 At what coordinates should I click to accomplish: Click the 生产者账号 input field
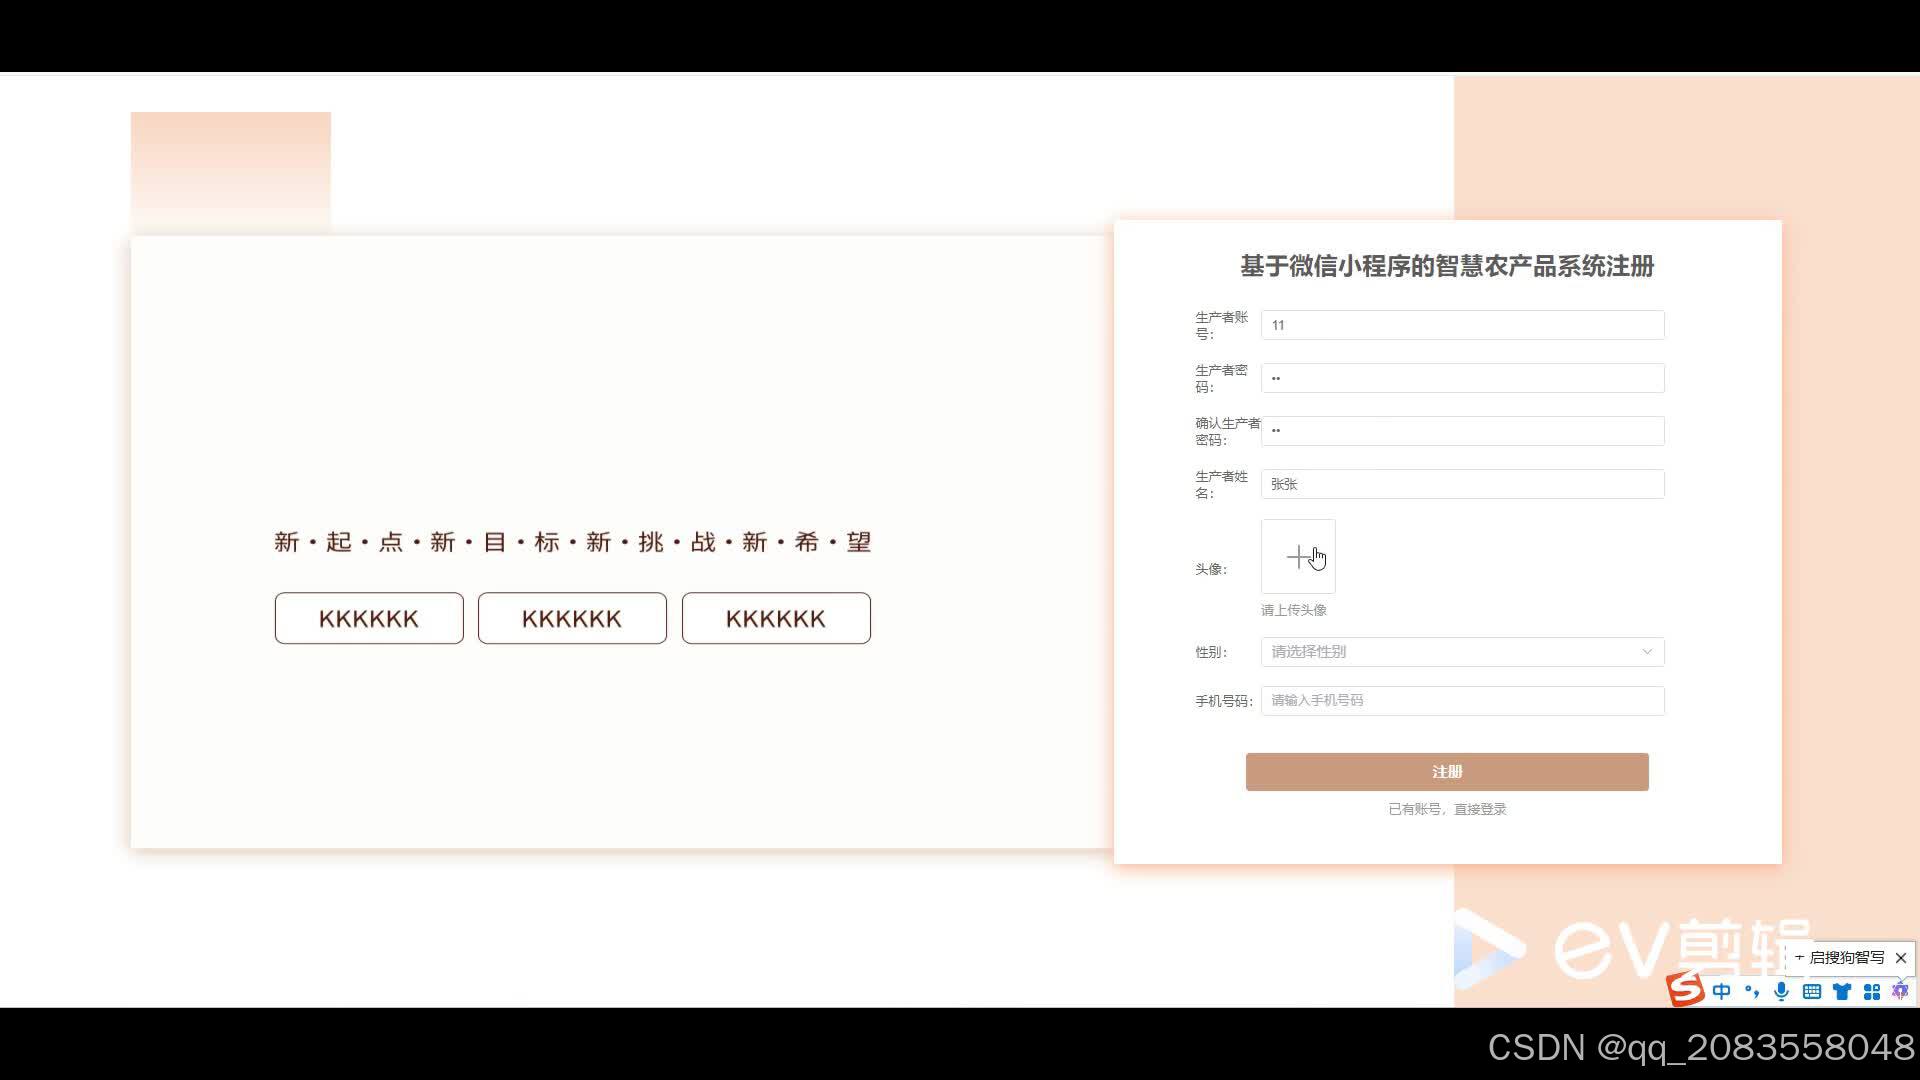tap(1462, 325)
